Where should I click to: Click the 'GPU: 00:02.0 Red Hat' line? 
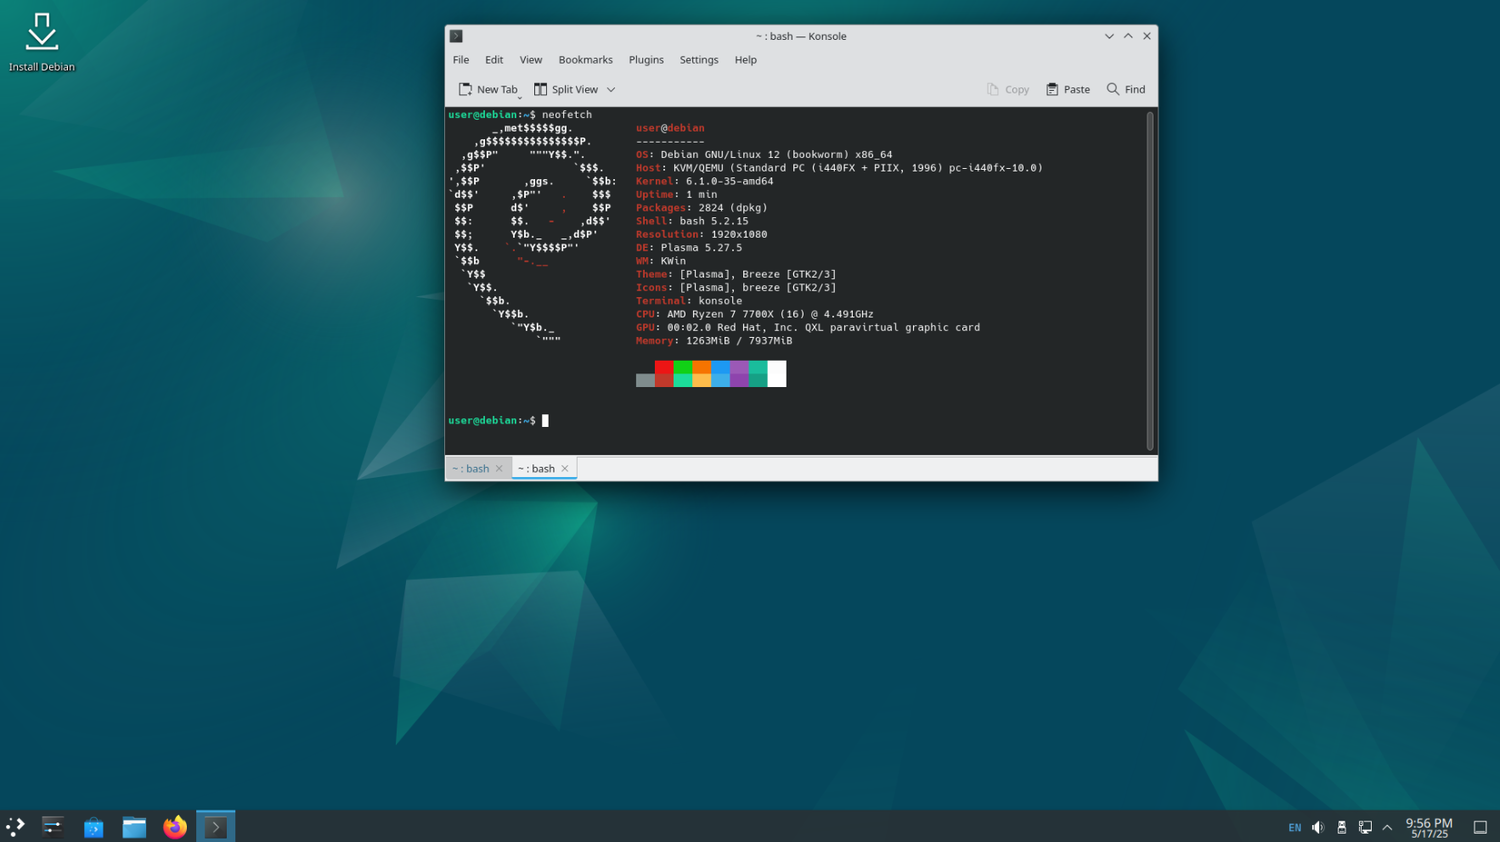pyautogui.click(x=808, y=327)
